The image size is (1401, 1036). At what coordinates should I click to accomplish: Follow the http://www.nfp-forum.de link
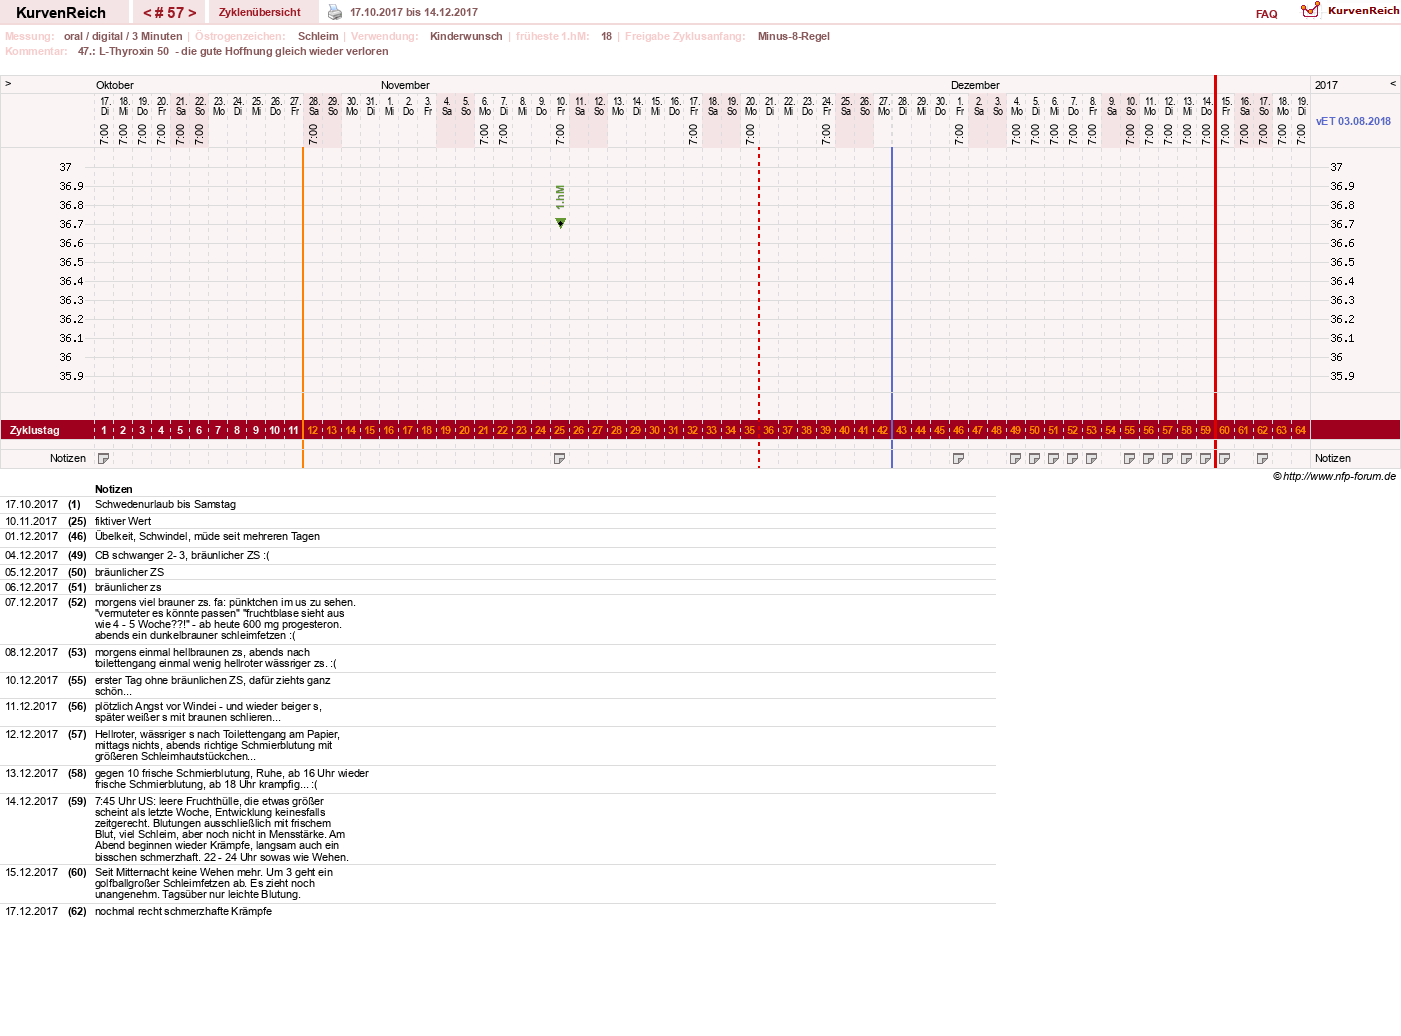coord(1339,476)
